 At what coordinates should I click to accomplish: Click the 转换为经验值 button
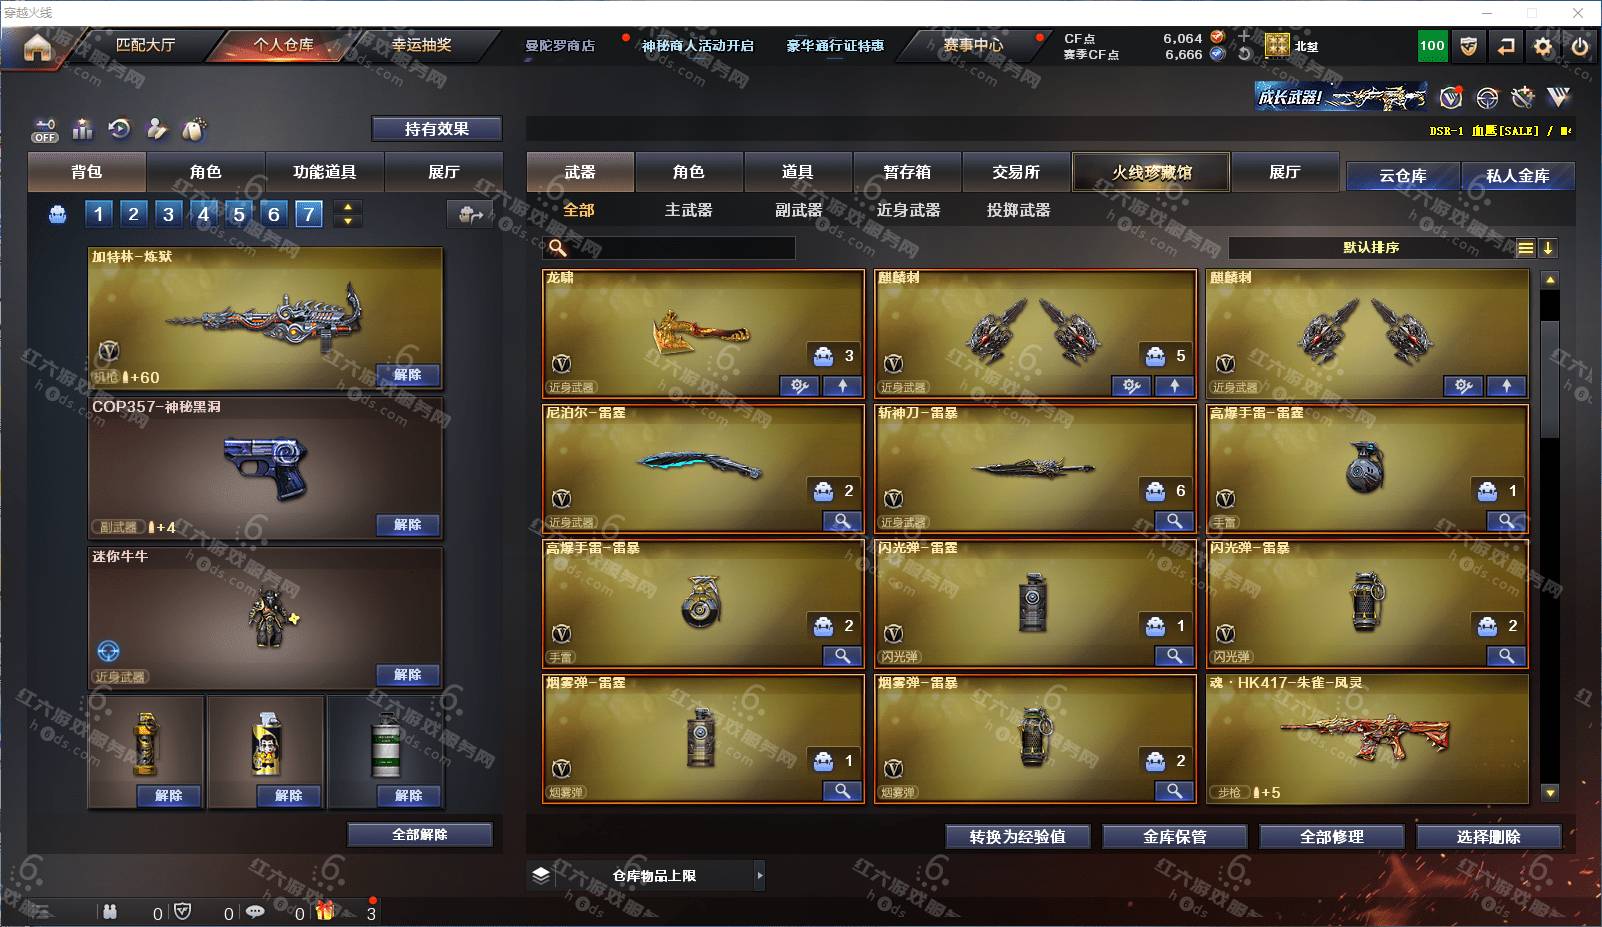[1017, 837]
